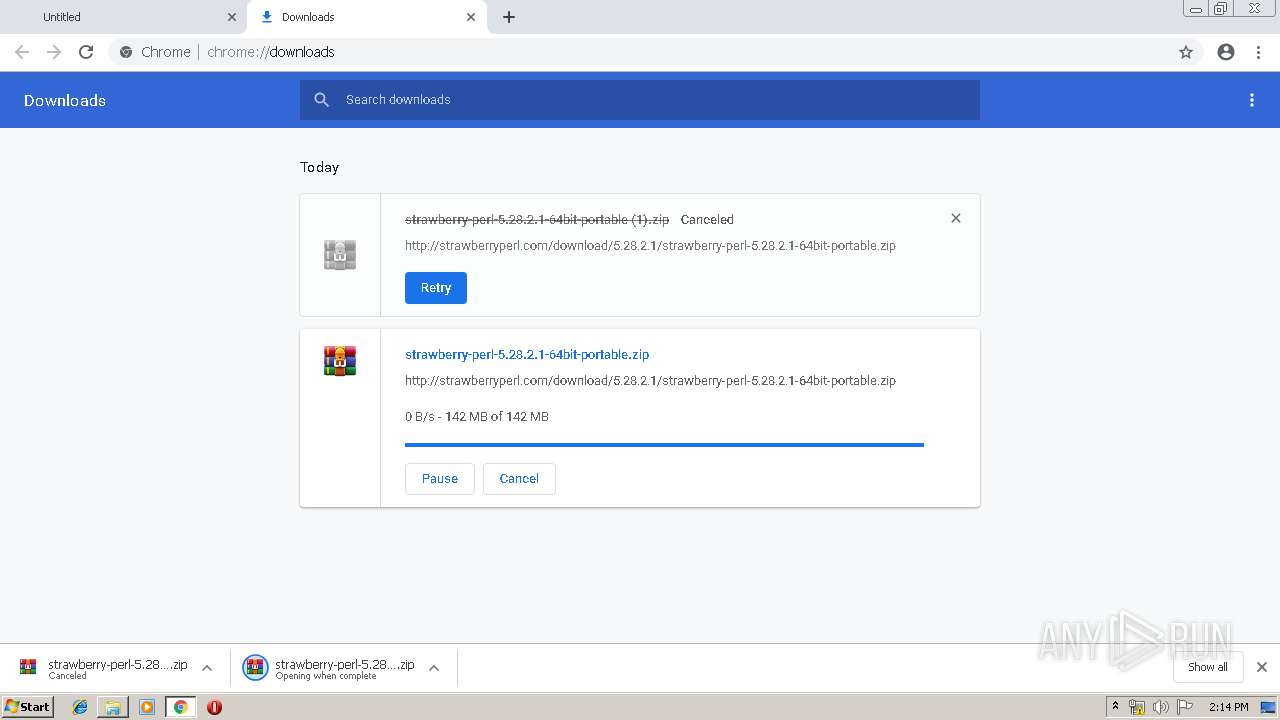Click search magnifier icon in Downloads
This screenshot has width=1280, height=720.
point(321,100)
